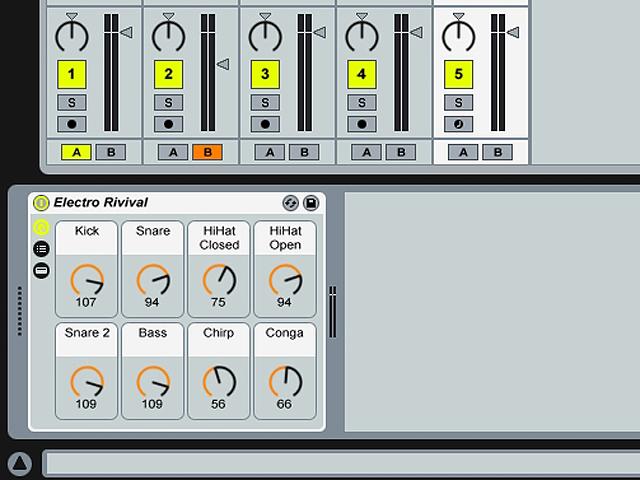Click the track 4 pan knob triangle
The image size is (640, 480).
tap(362, 16)
